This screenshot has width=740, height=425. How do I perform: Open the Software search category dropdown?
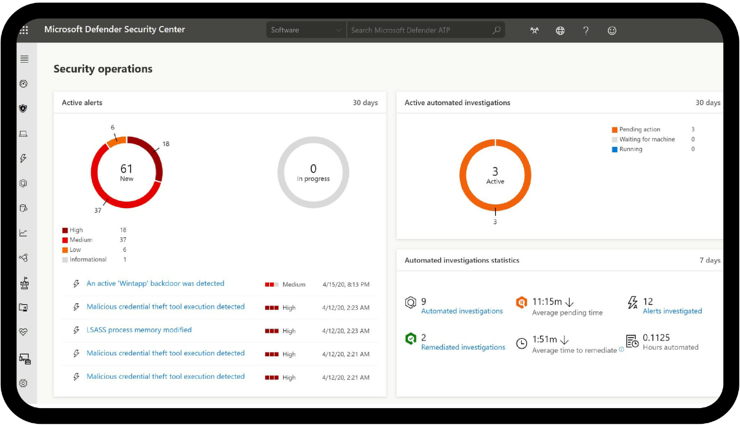pyautogui.click(x=306, y=30)
